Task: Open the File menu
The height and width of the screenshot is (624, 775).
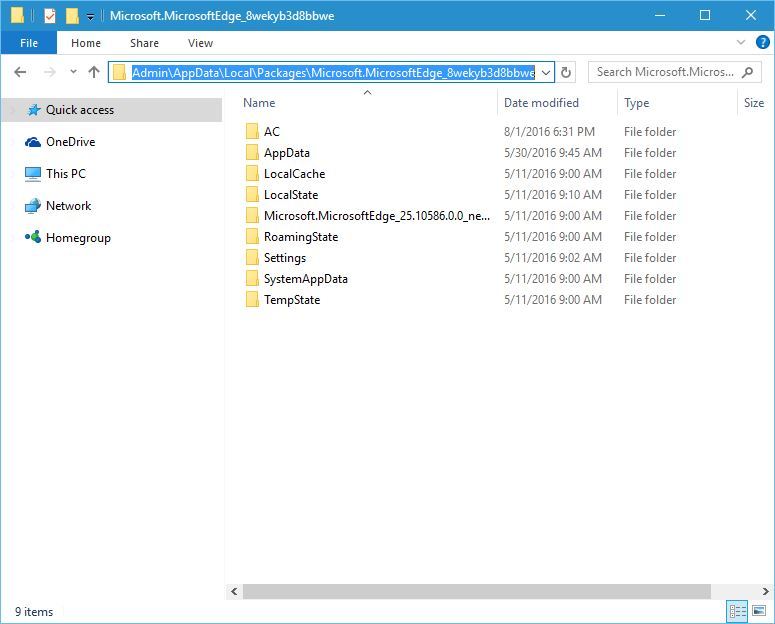Action: 29,43
